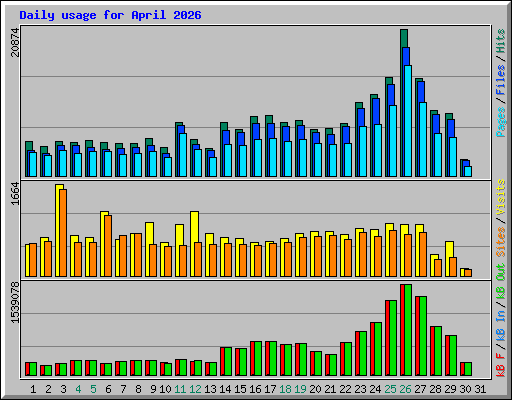
Task: Click day label 1 on the x-axis
Action: 33,389
